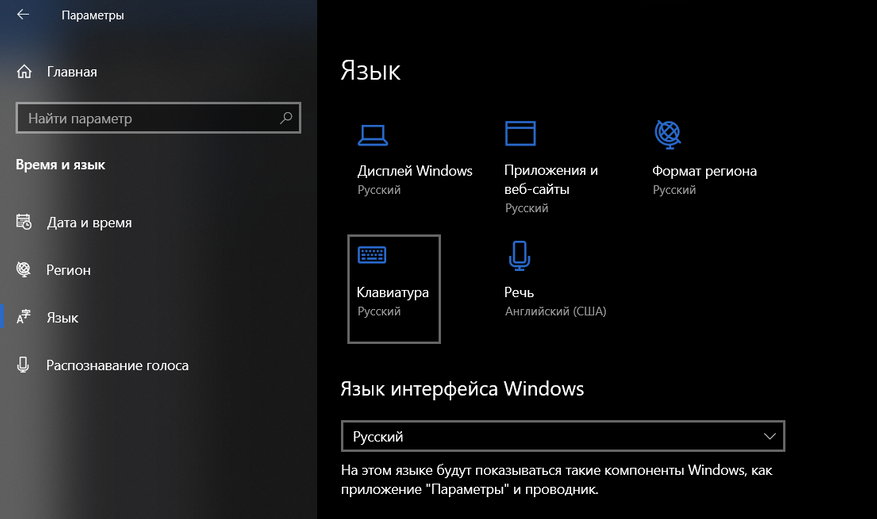Click the home icon next to Главная

tap(24, 72)
